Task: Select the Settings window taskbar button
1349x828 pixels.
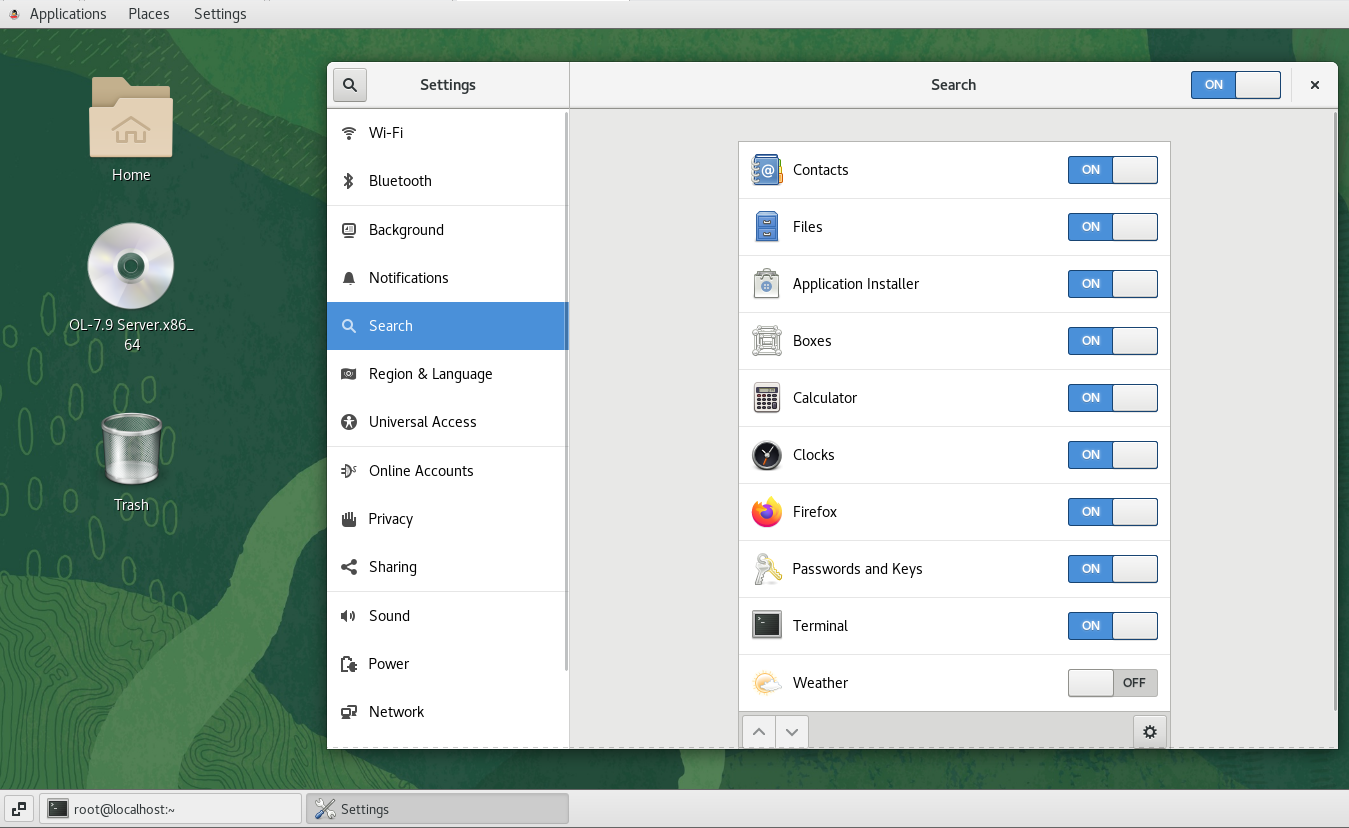Action: [438, 809]
